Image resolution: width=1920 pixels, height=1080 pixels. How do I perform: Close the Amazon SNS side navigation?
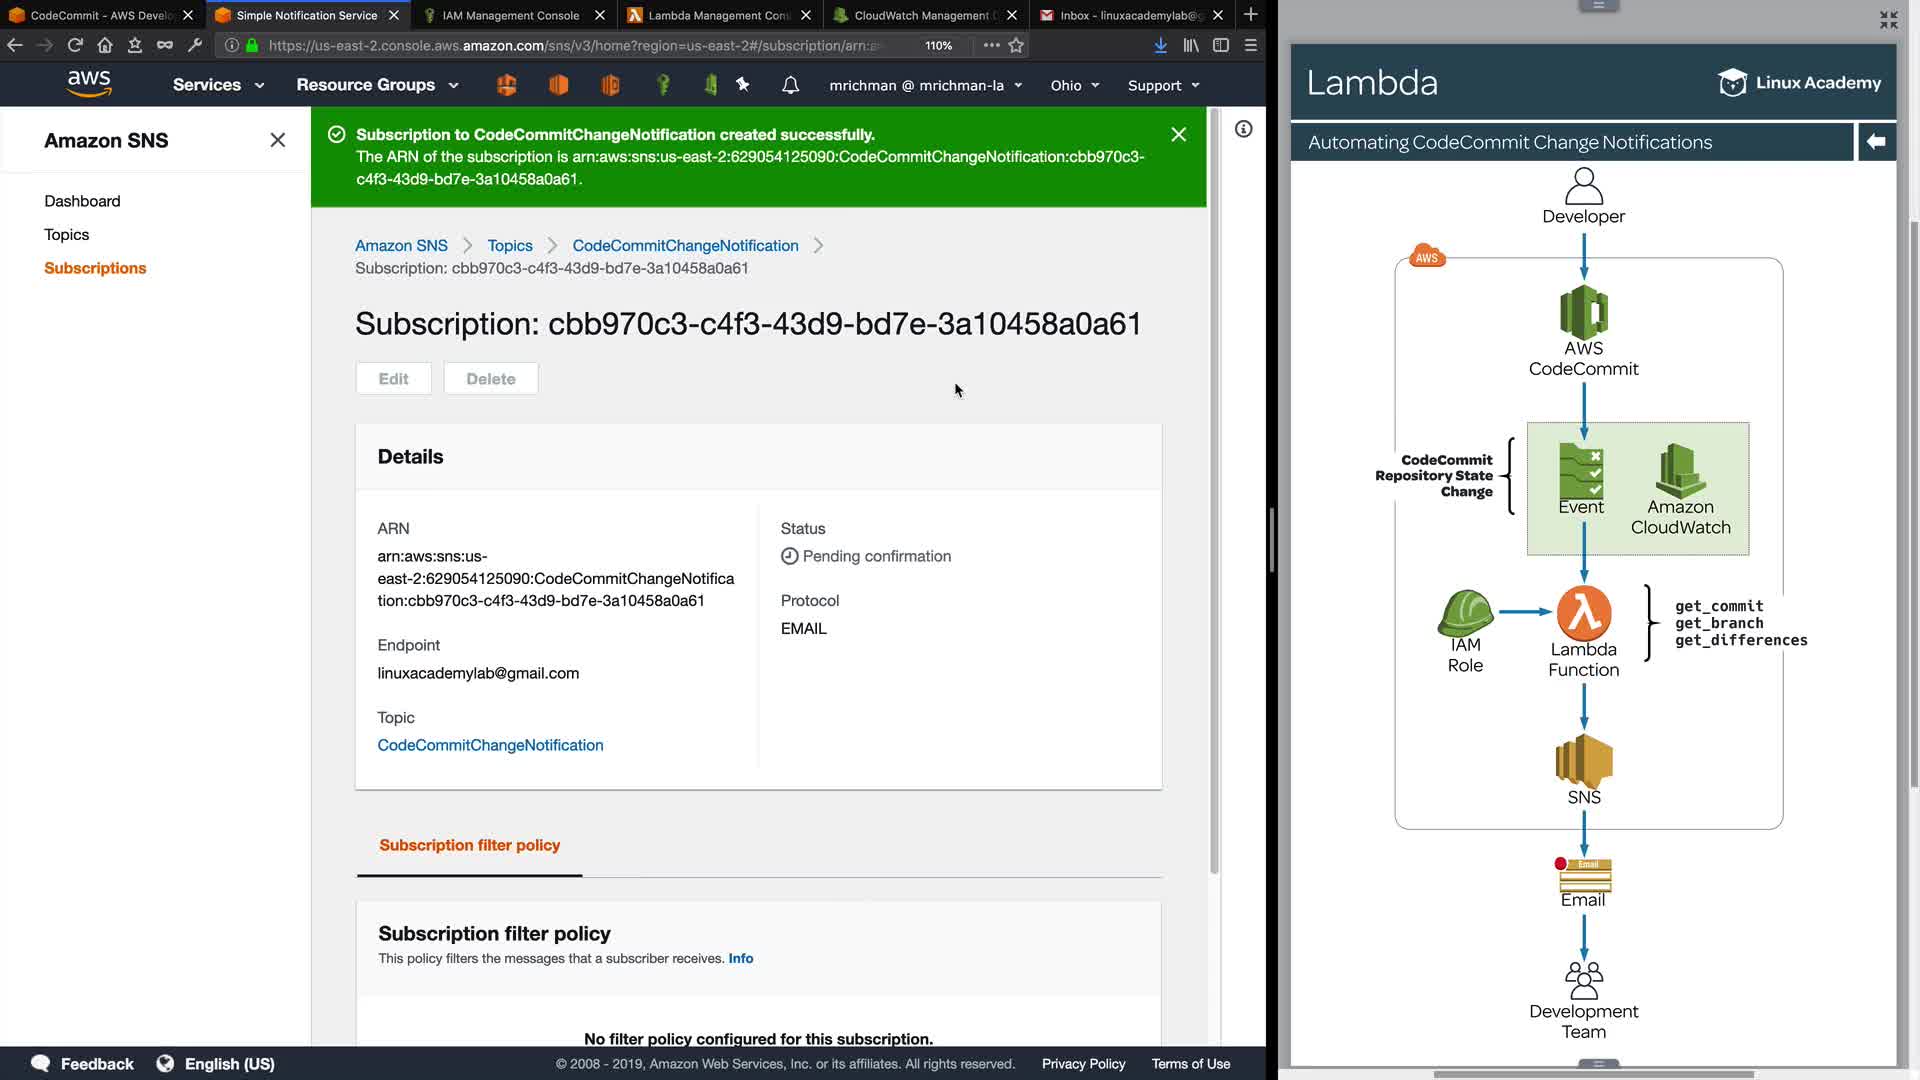coord(278,140)
